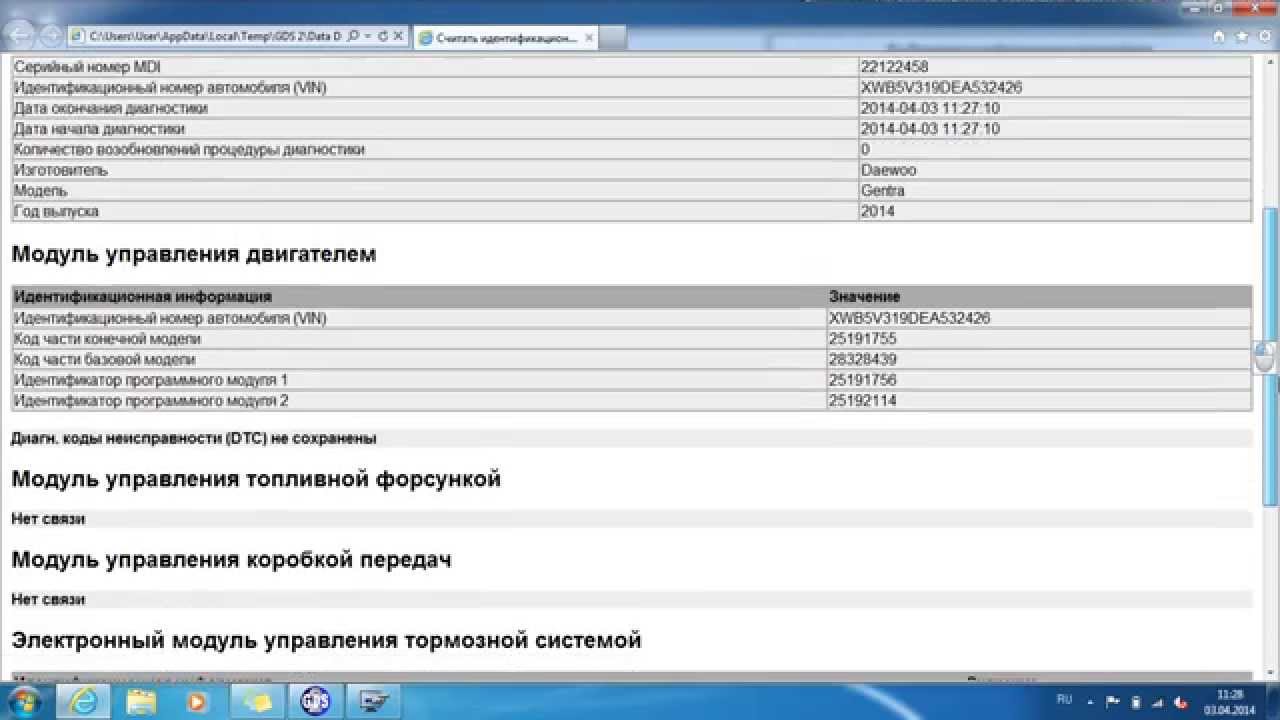Click the battery or power tray icon
Screen dimensions: 1280x720
(1135, 701)
